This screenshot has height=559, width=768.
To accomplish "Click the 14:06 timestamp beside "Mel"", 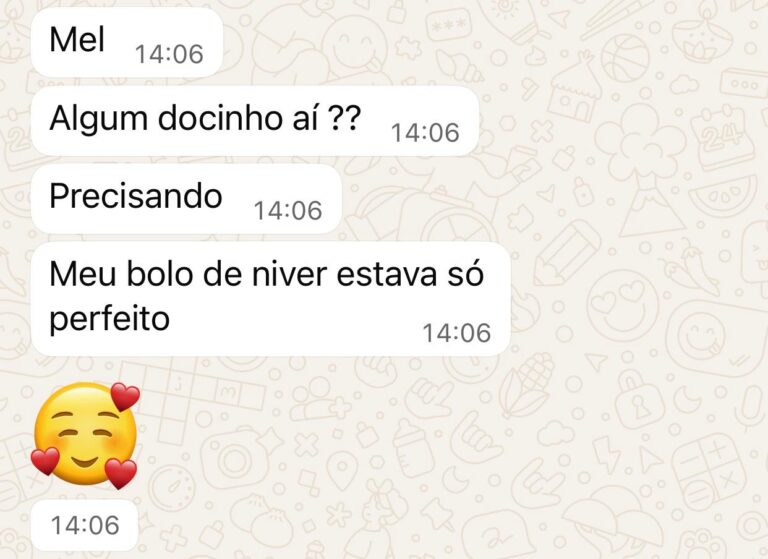I will pyautogui.click(x=169, y=54).
